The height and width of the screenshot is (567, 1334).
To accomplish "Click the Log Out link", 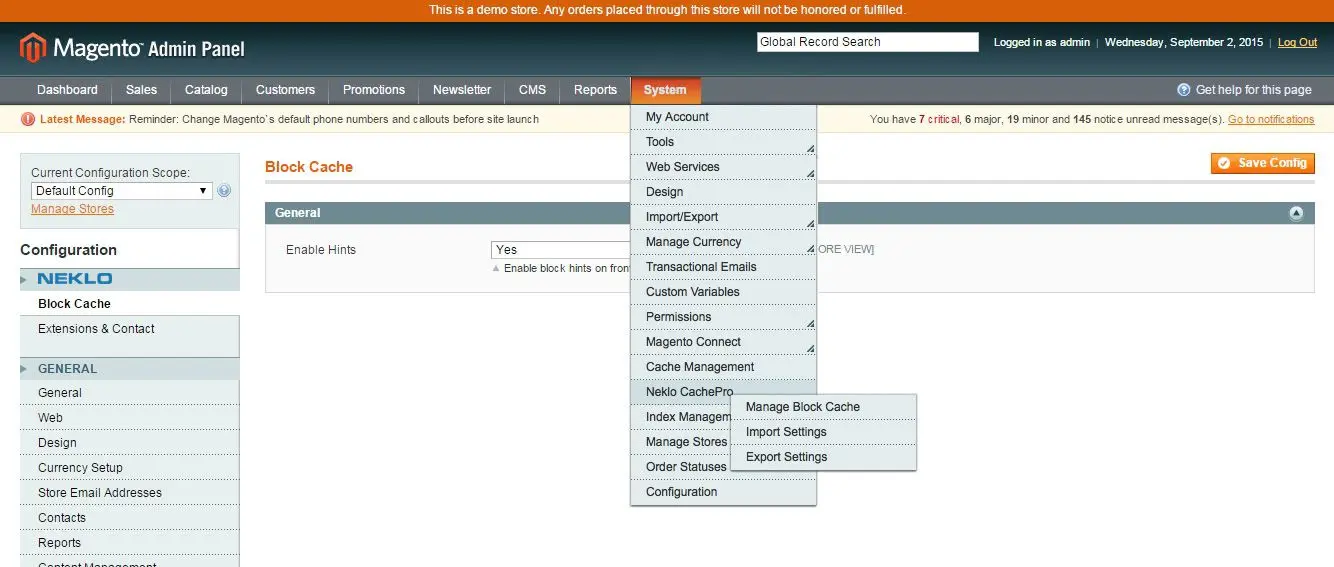I will click(1297, 42).
